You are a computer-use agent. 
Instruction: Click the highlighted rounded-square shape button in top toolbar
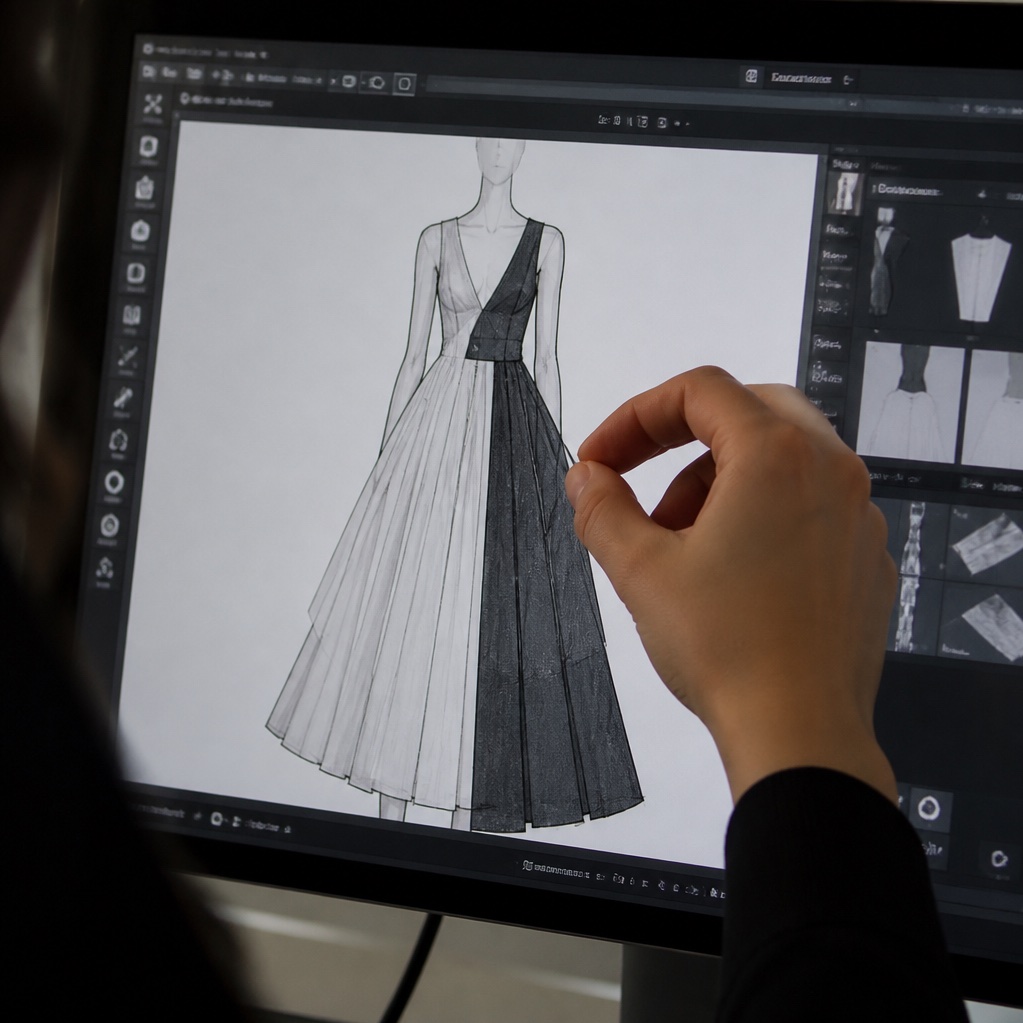click(x=405, y=84)
